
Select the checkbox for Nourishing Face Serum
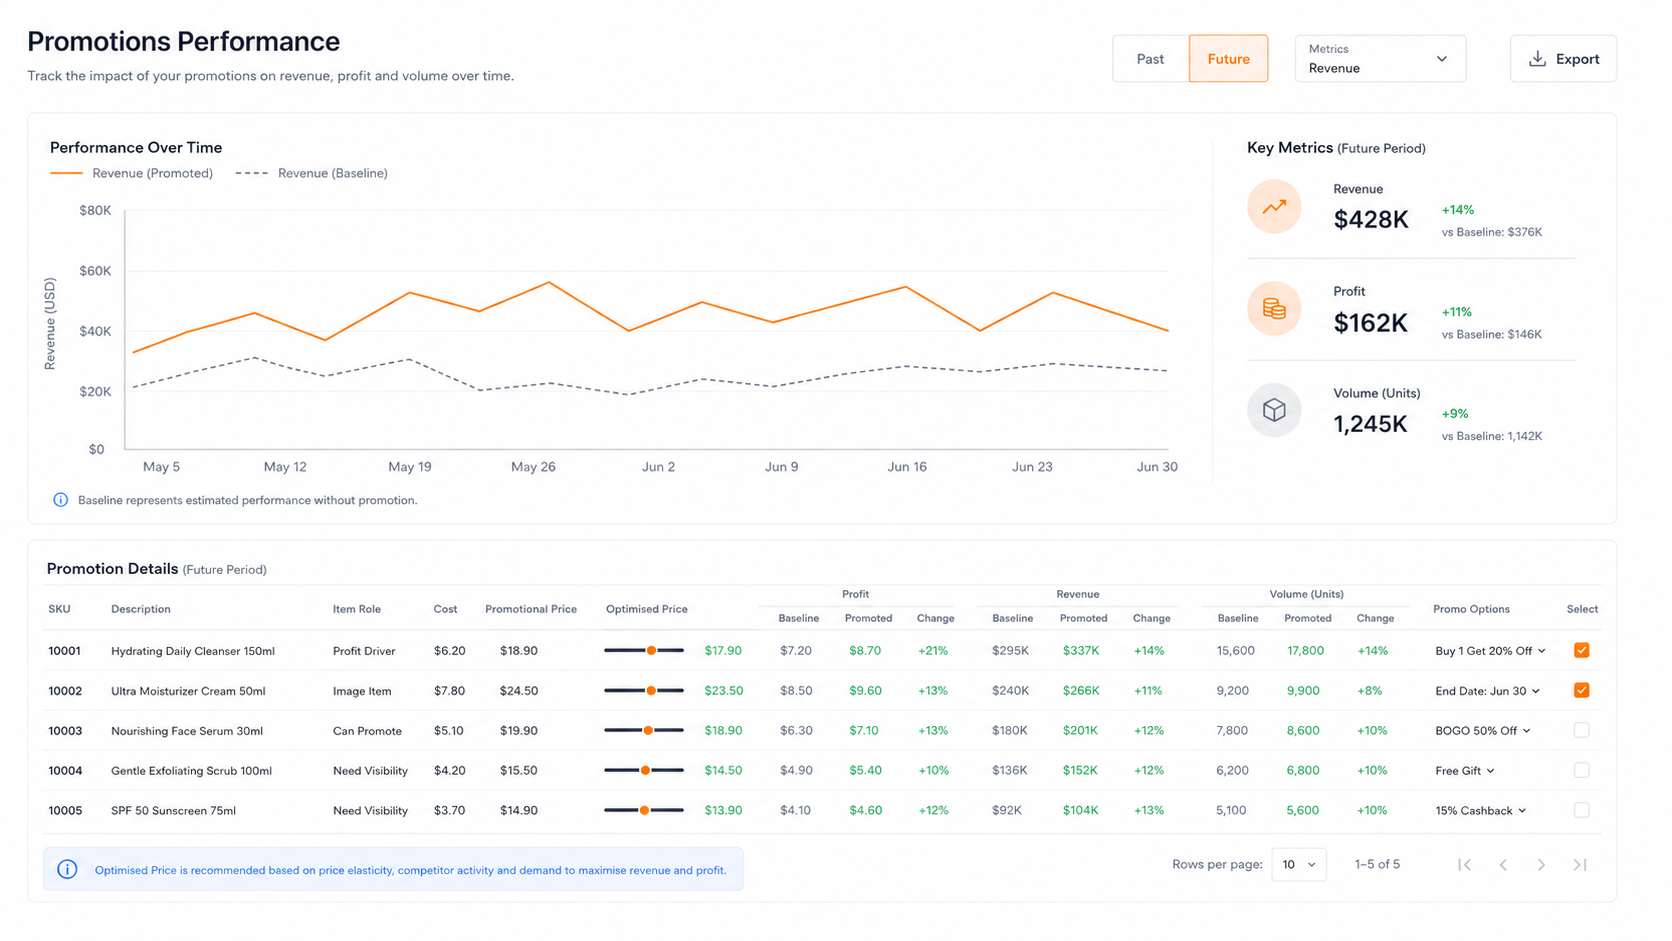pos(1581,730)
